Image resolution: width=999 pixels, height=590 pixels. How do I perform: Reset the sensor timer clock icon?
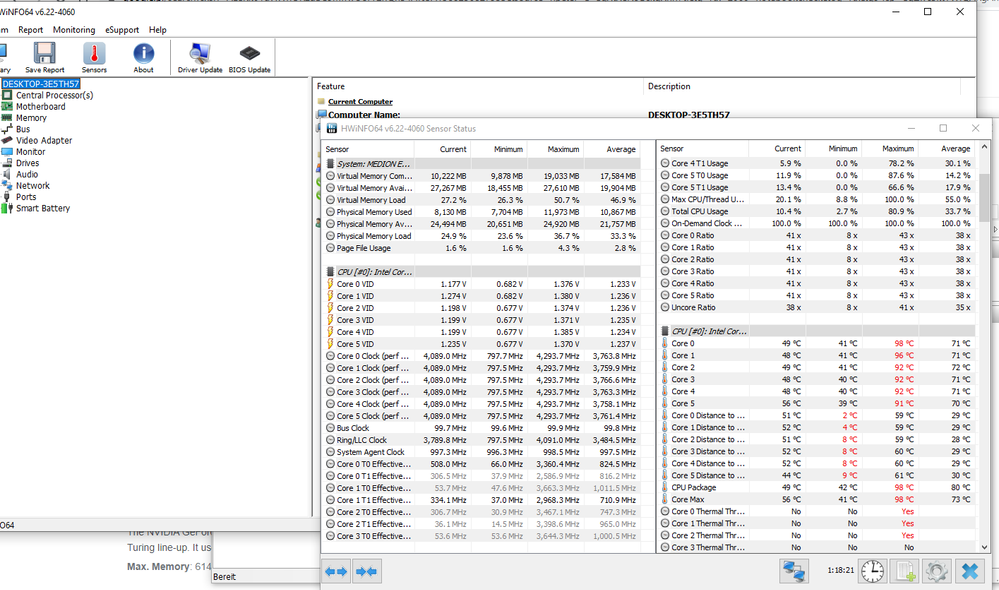click(x=873, y=571)
